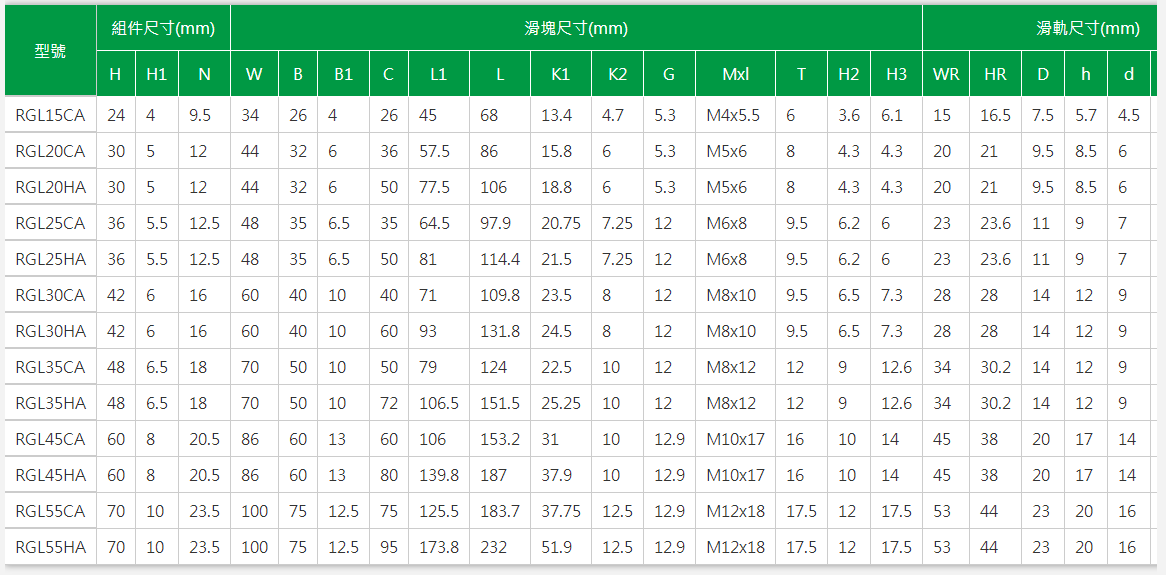Click the RGL30CA row label

(x=50, y=295)
